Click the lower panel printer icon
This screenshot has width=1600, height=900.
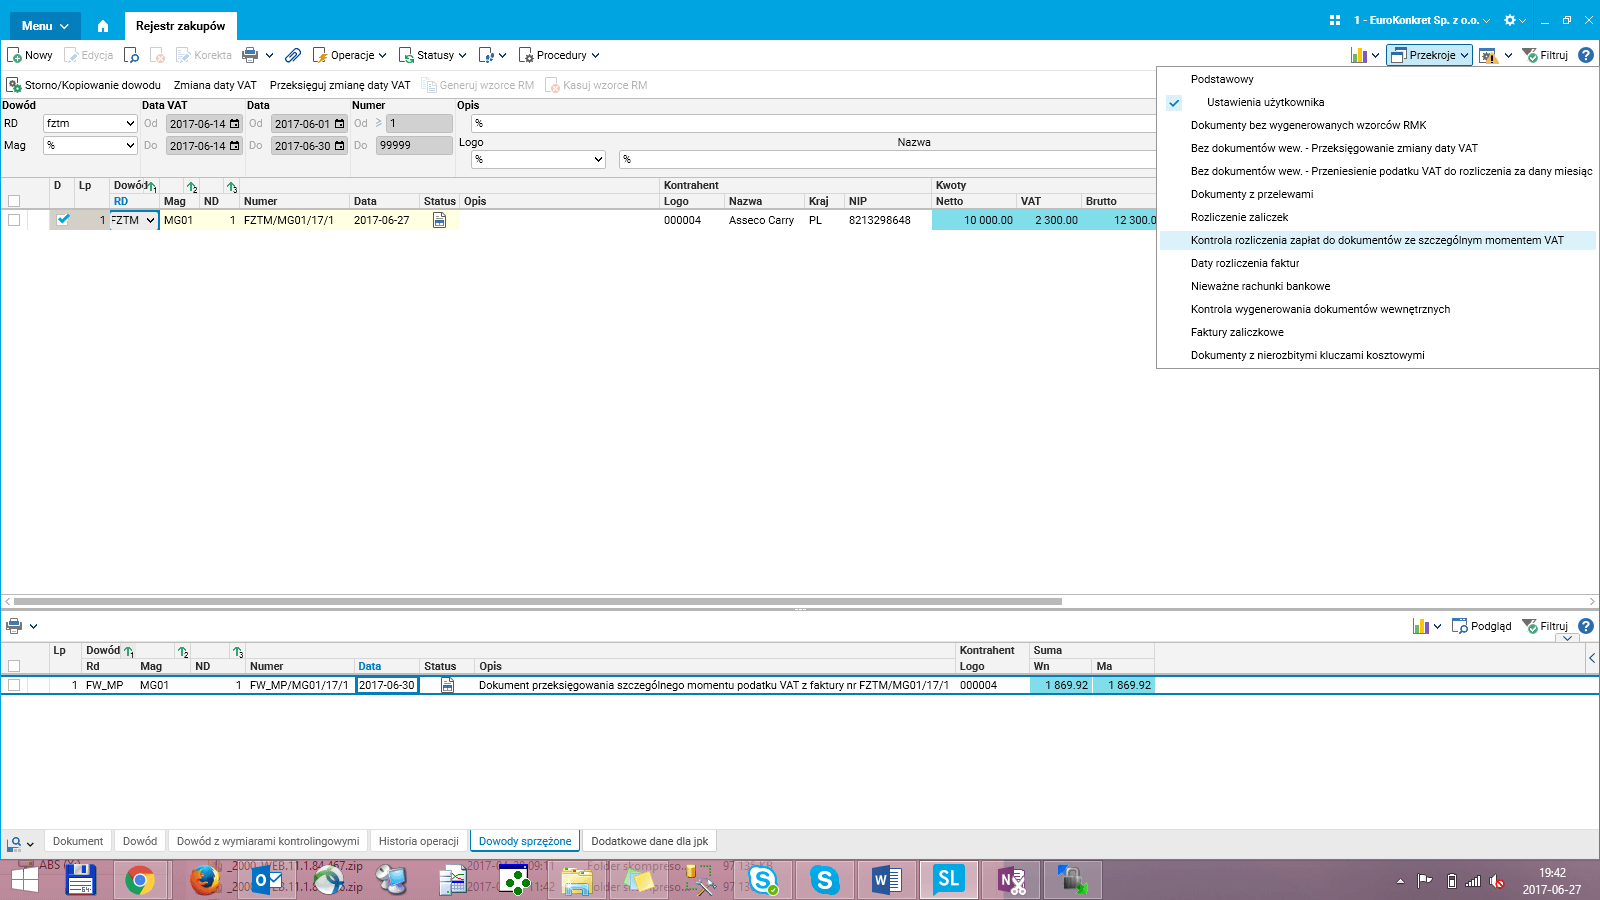(x=14, y=626)
